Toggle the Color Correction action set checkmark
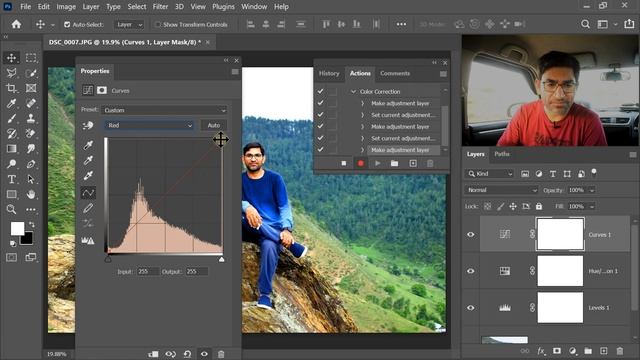The width and height of the screenshot is (640, 360). 320,91
